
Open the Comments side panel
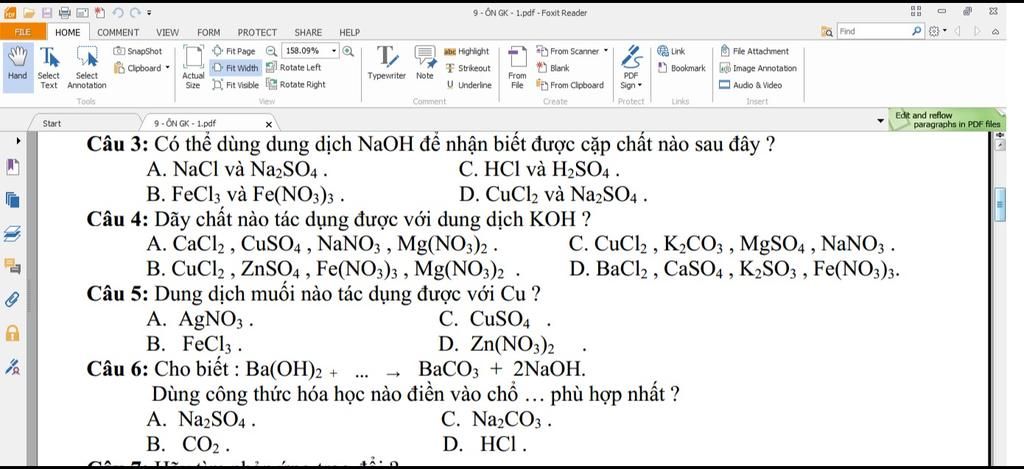click(x=12, y=266)
